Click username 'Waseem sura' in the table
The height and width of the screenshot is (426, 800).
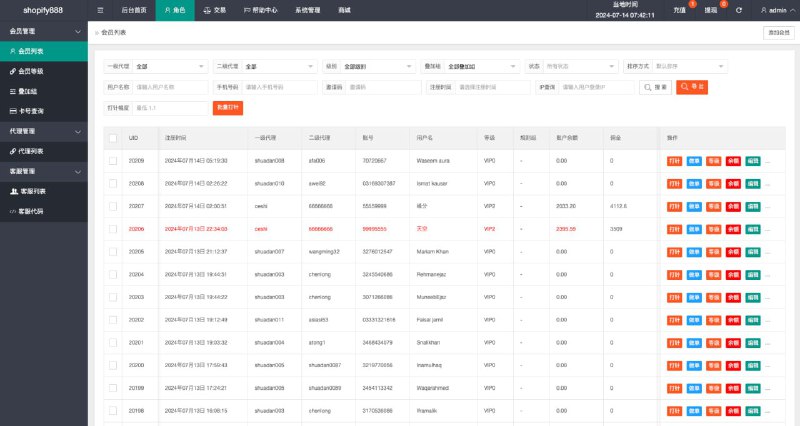click(433, 161)
